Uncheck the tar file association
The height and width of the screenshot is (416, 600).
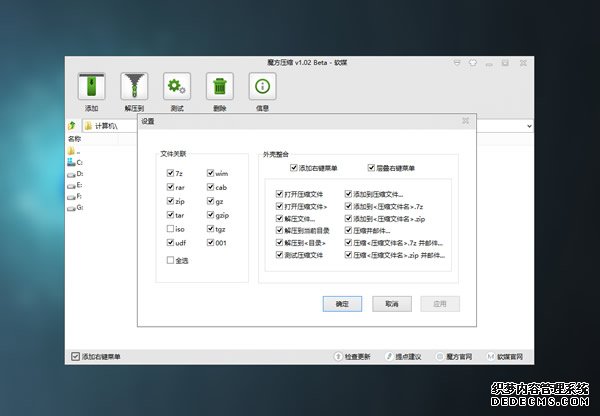[x=171, y=215]
